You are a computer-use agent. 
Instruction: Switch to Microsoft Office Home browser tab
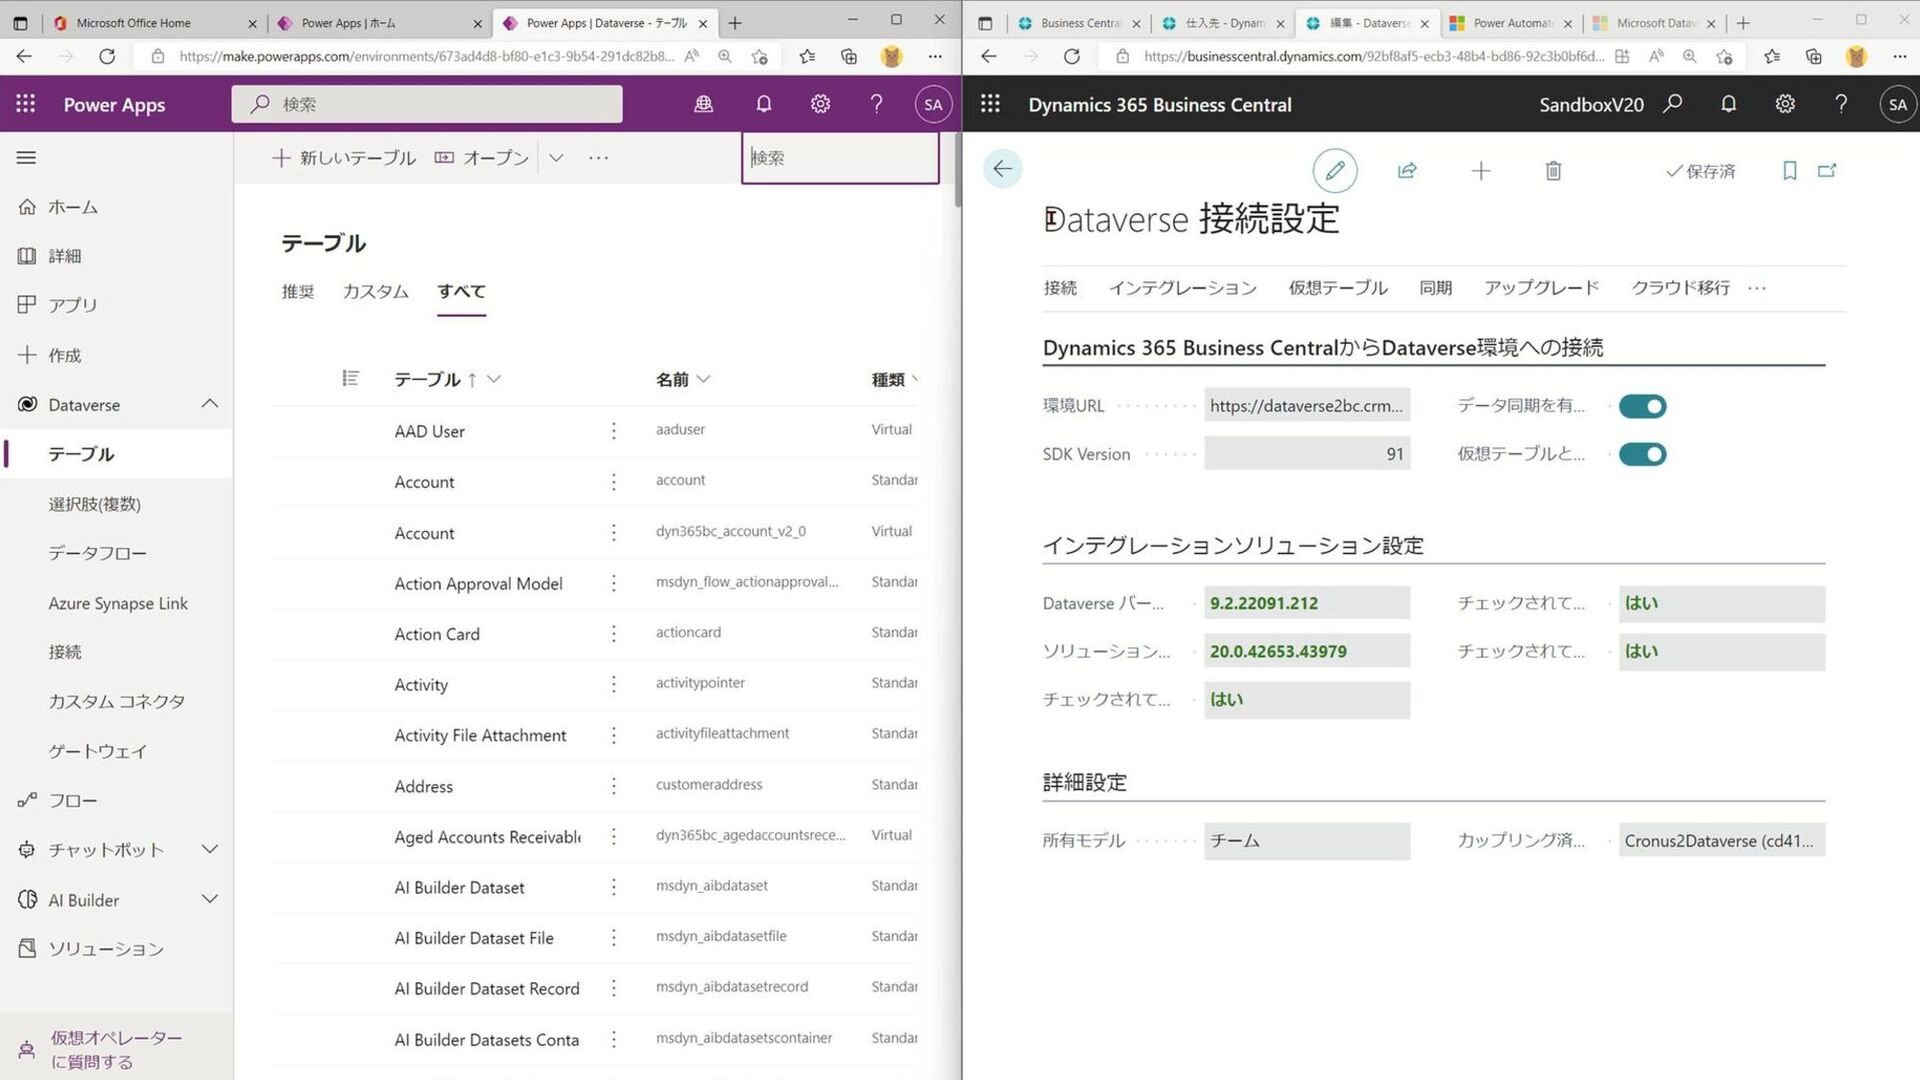pos(133,23)
